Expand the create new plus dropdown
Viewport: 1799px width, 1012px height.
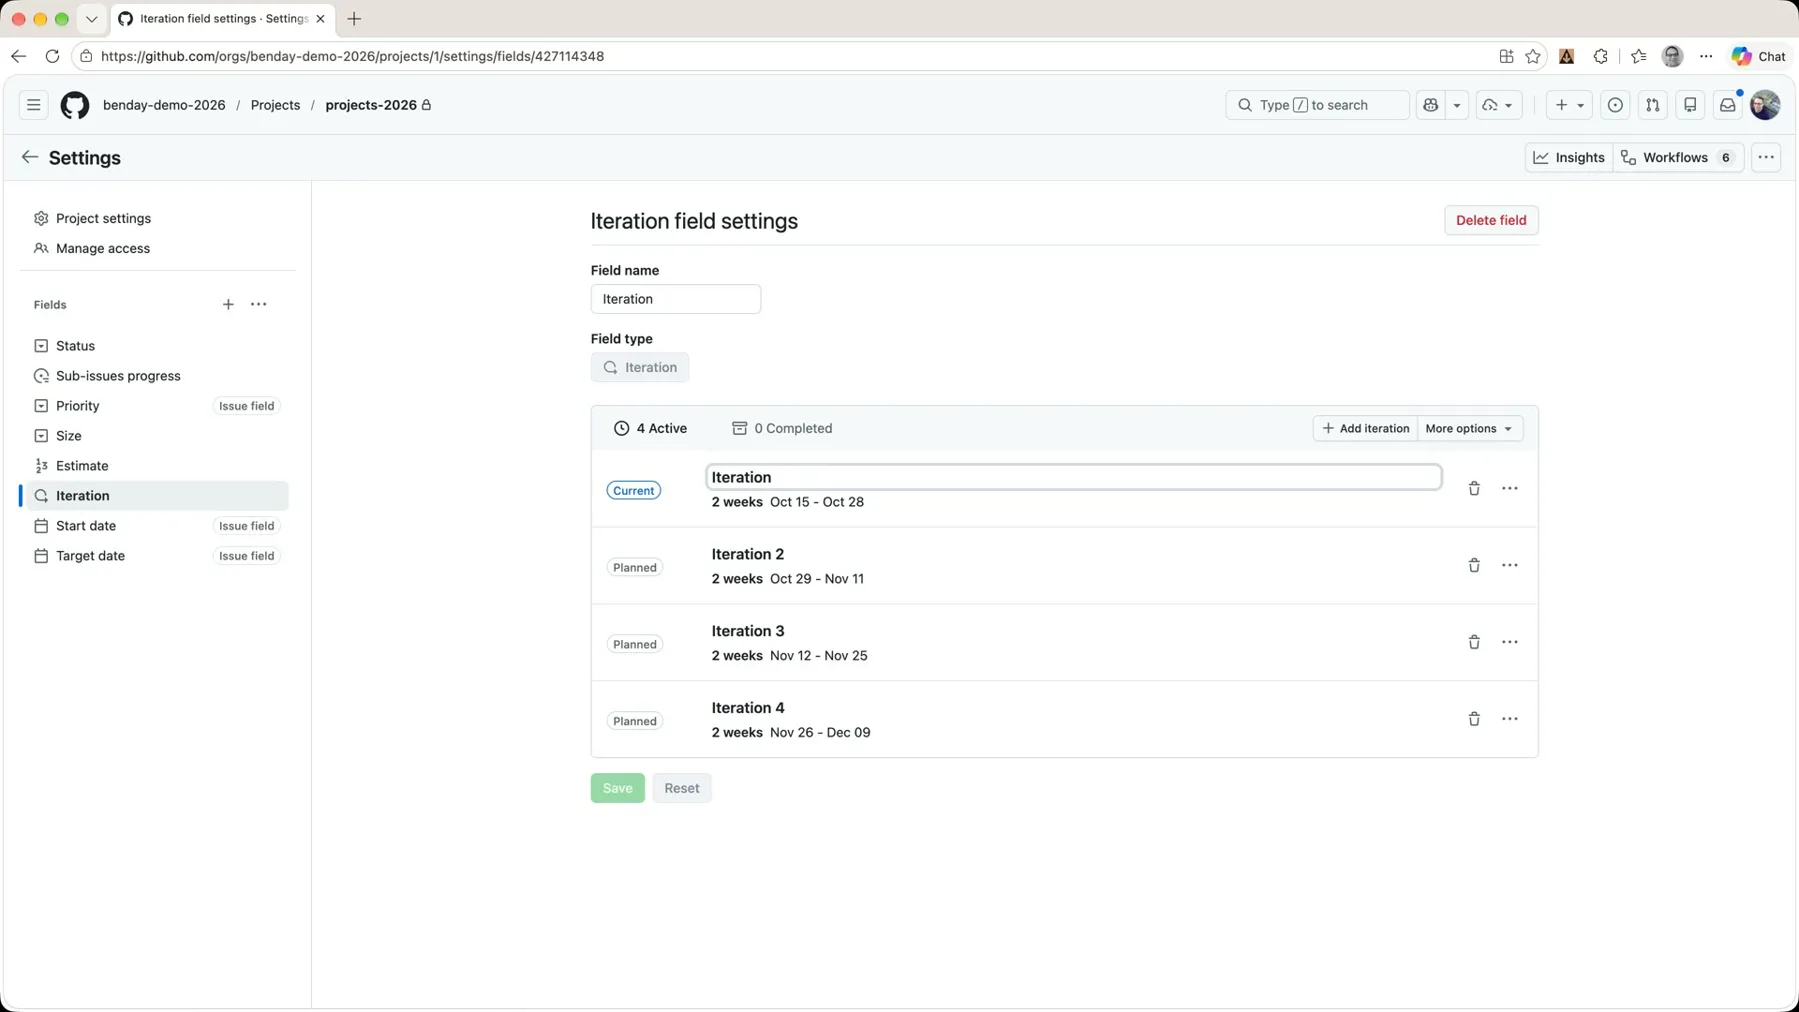point(1569,105)
